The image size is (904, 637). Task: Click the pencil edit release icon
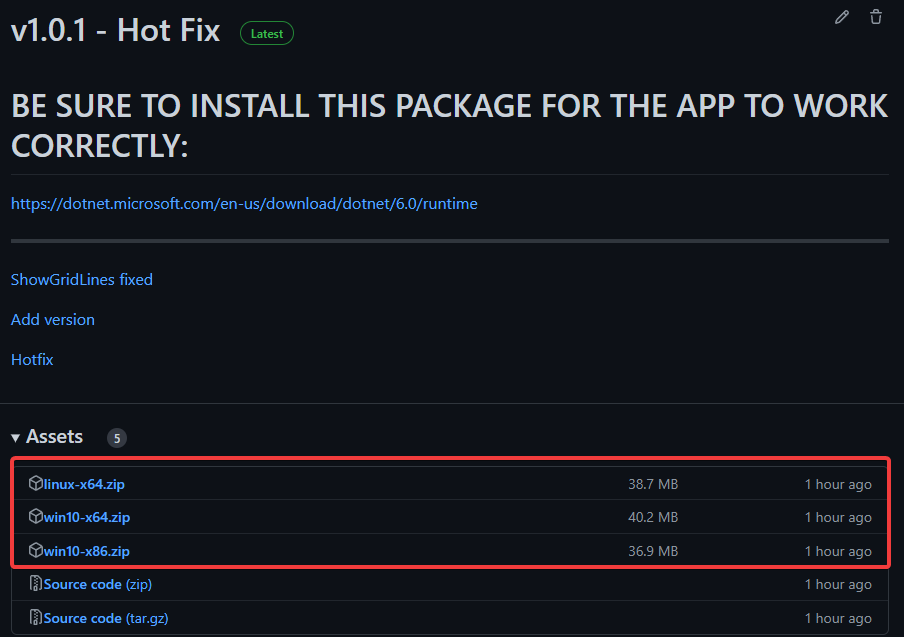[x=842, y=17]
